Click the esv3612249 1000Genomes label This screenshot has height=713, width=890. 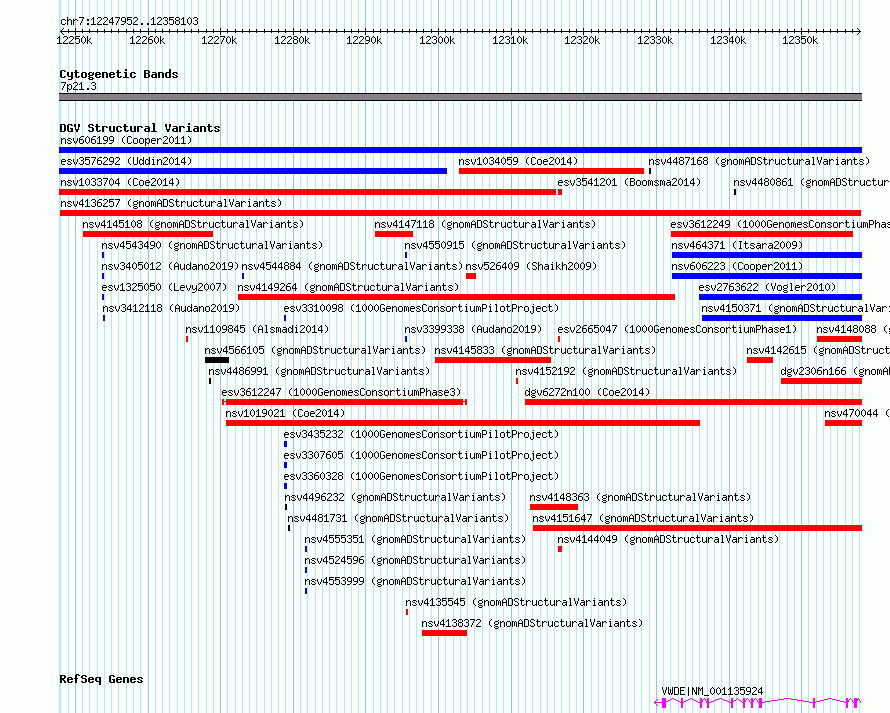[780, 224]
